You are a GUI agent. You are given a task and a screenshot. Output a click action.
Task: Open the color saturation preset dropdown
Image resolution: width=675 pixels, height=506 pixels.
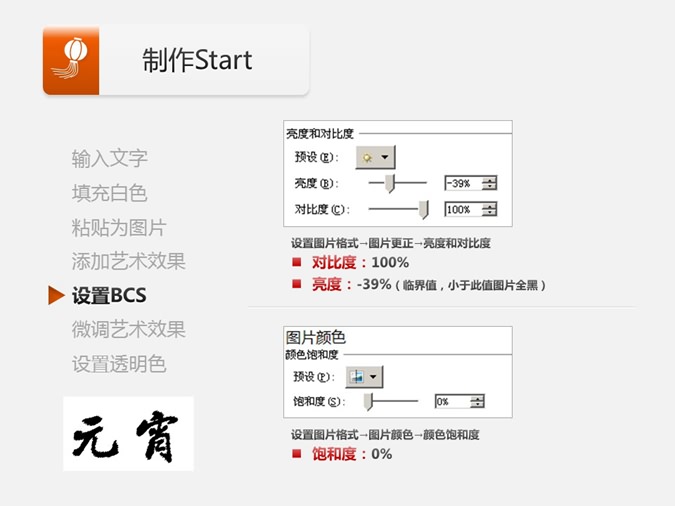click(x=364, y=377)
